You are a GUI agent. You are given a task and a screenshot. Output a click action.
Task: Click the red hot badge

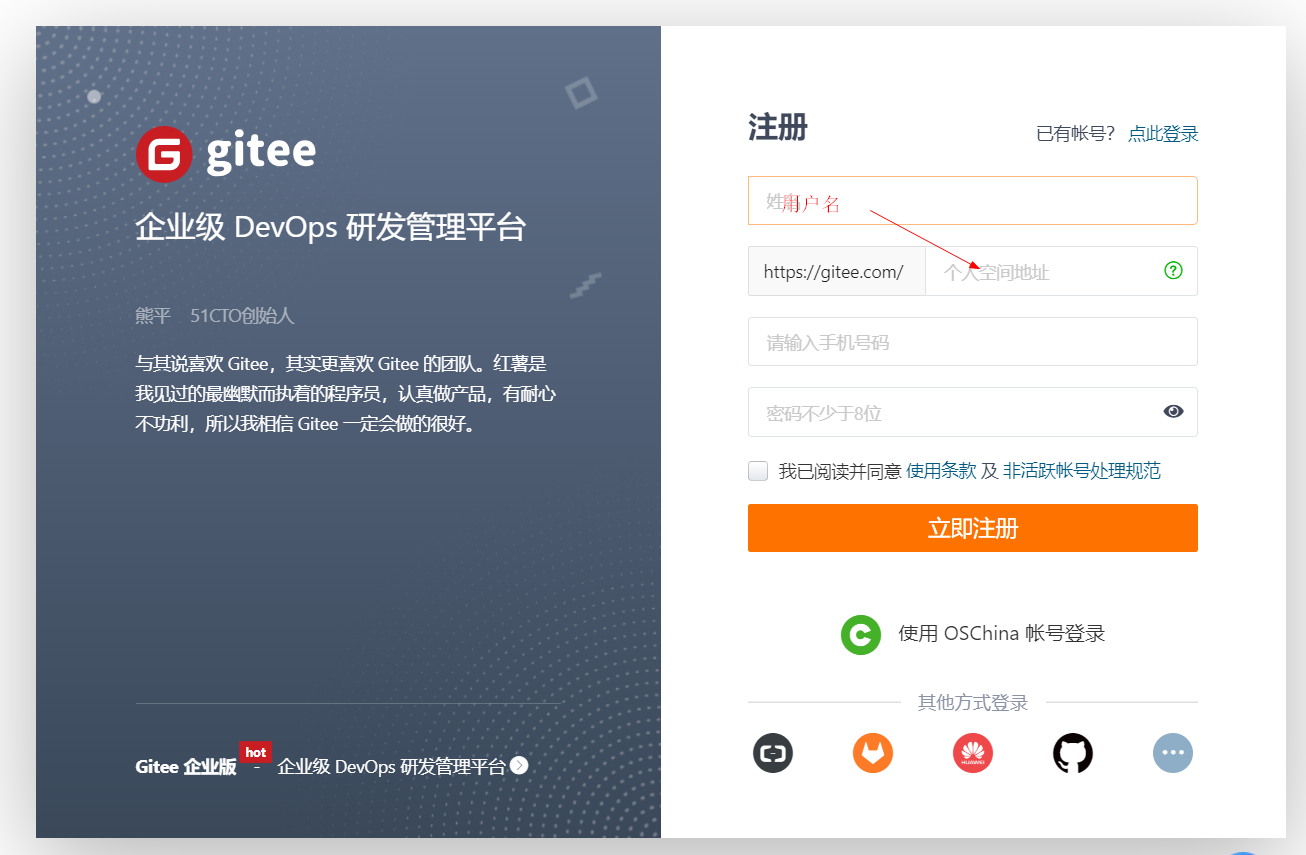pos(256,752)
